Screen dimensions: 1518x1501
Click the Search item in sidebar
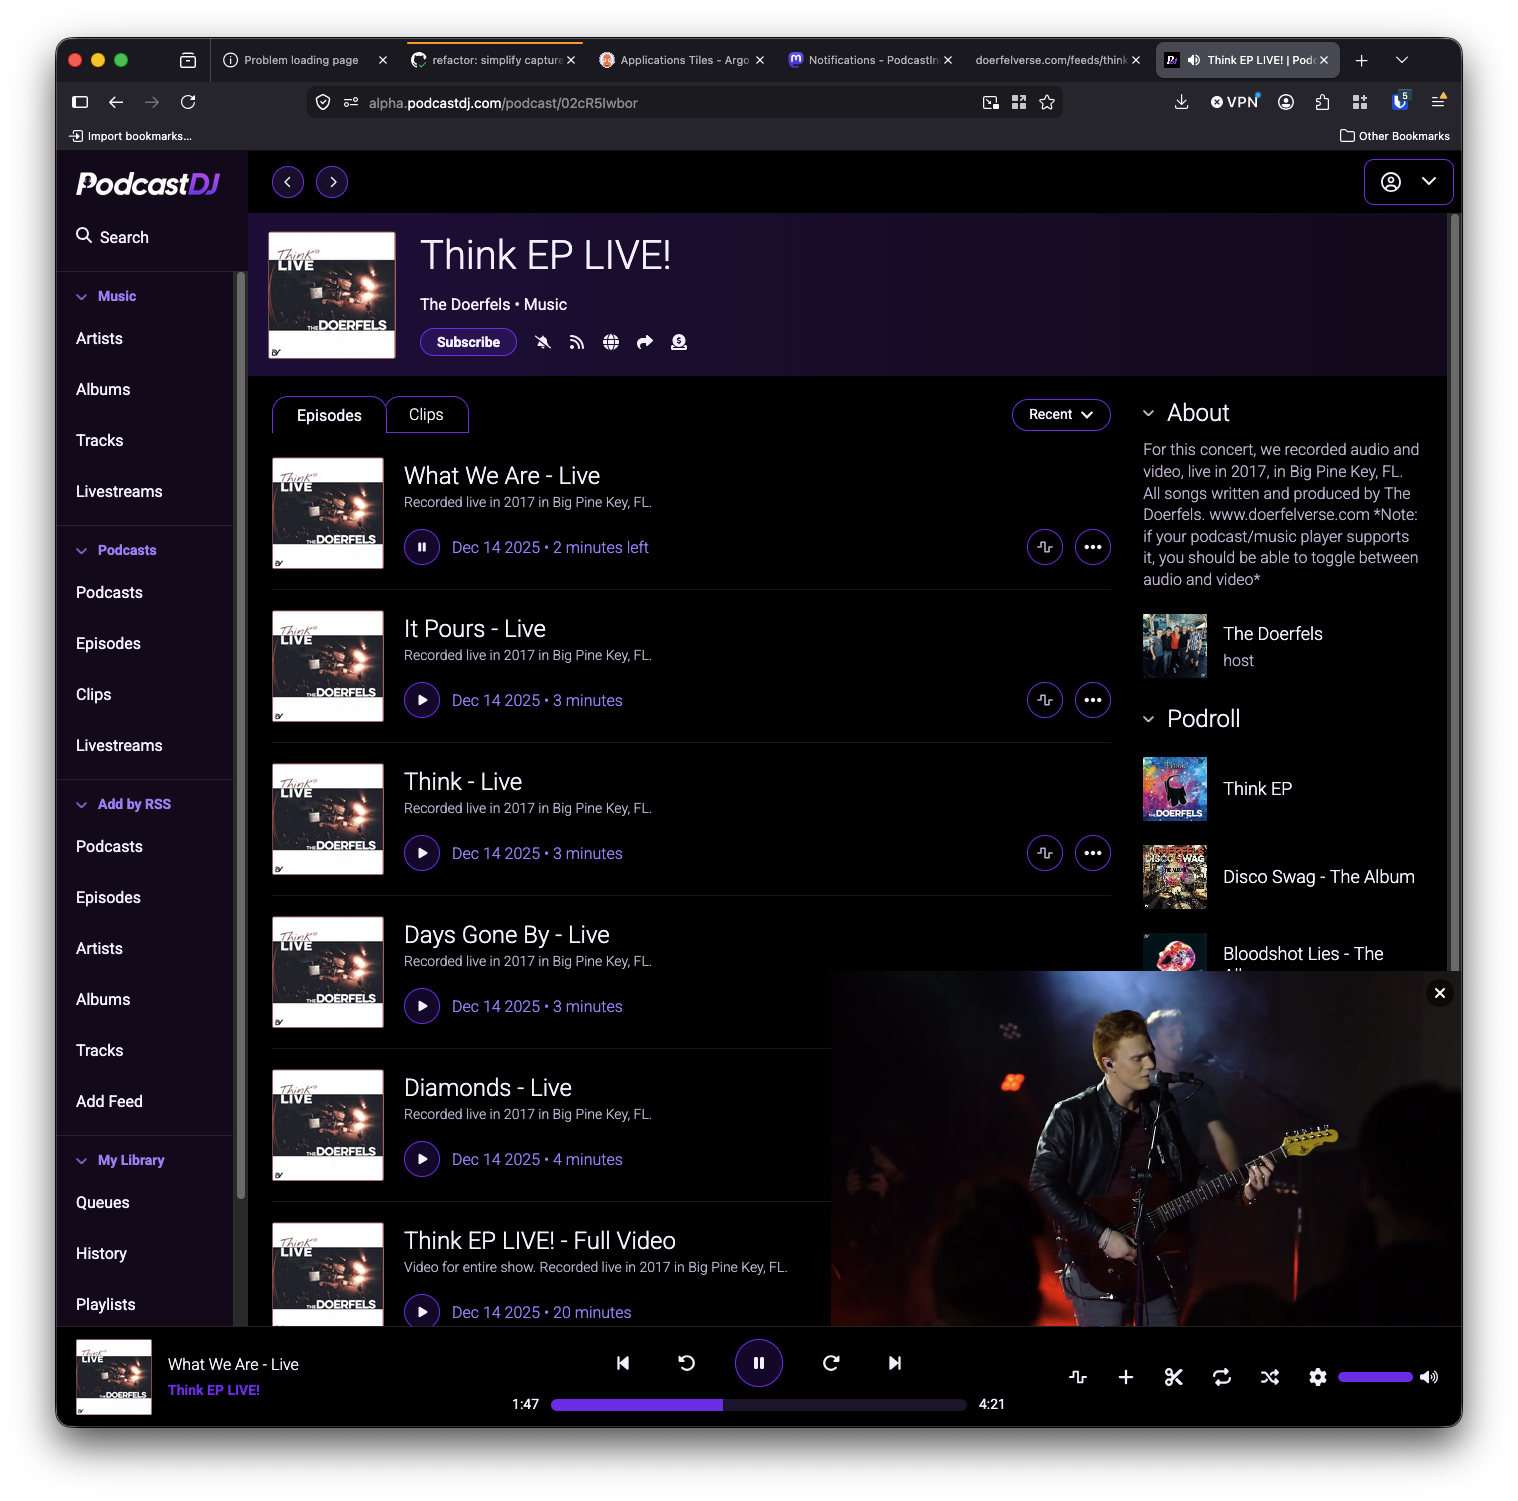pyautogui.click(x=112, y=237)
